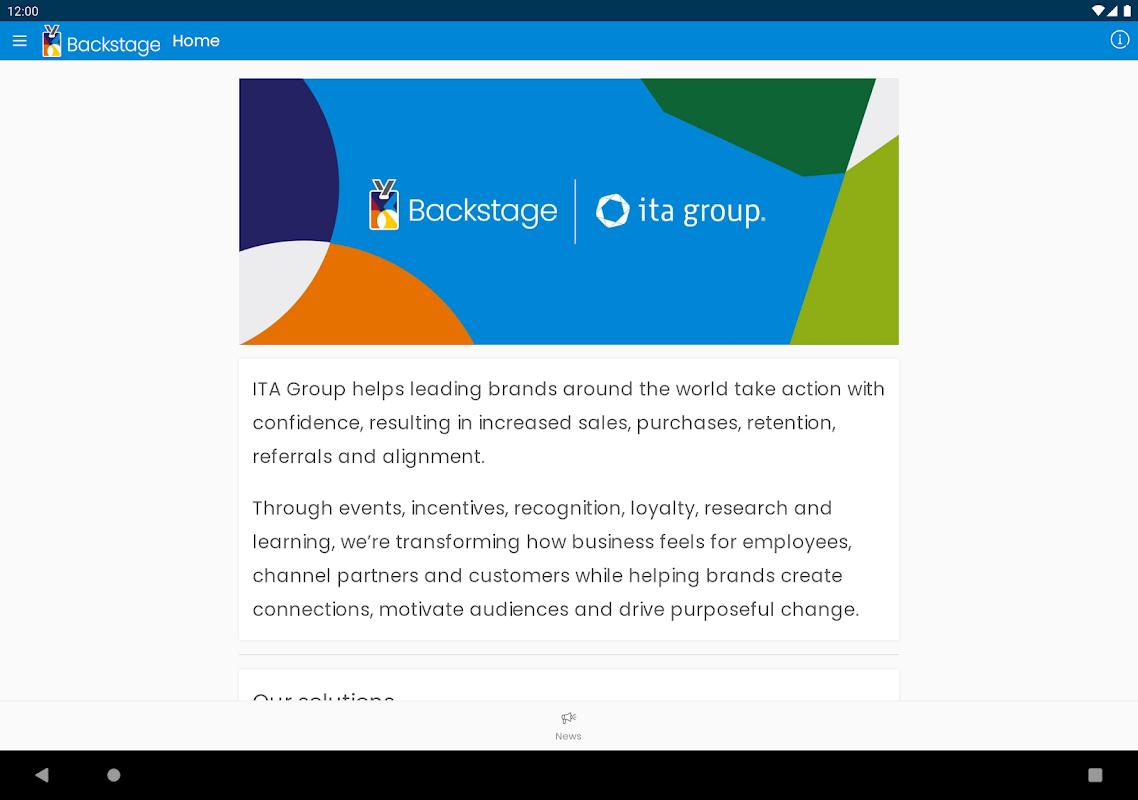Tap the Android recent apps square

click(1095, 775)
